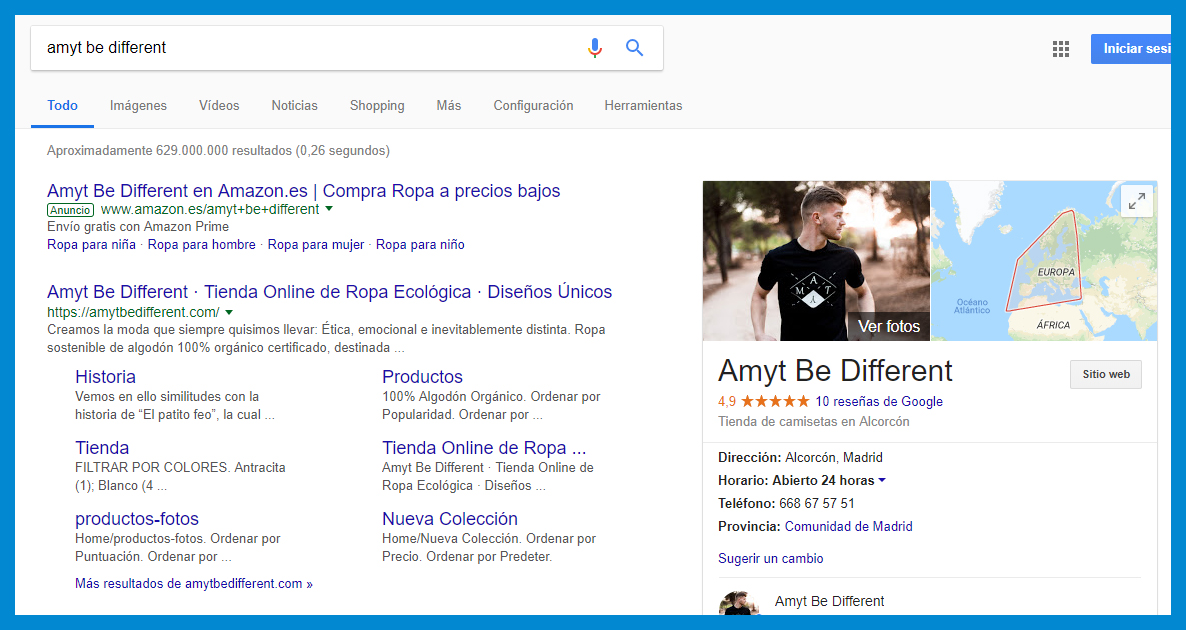1186x630 pixels.
Task: Click the small Amyt Be Different profile thumbnail
Action: [739, 603]
